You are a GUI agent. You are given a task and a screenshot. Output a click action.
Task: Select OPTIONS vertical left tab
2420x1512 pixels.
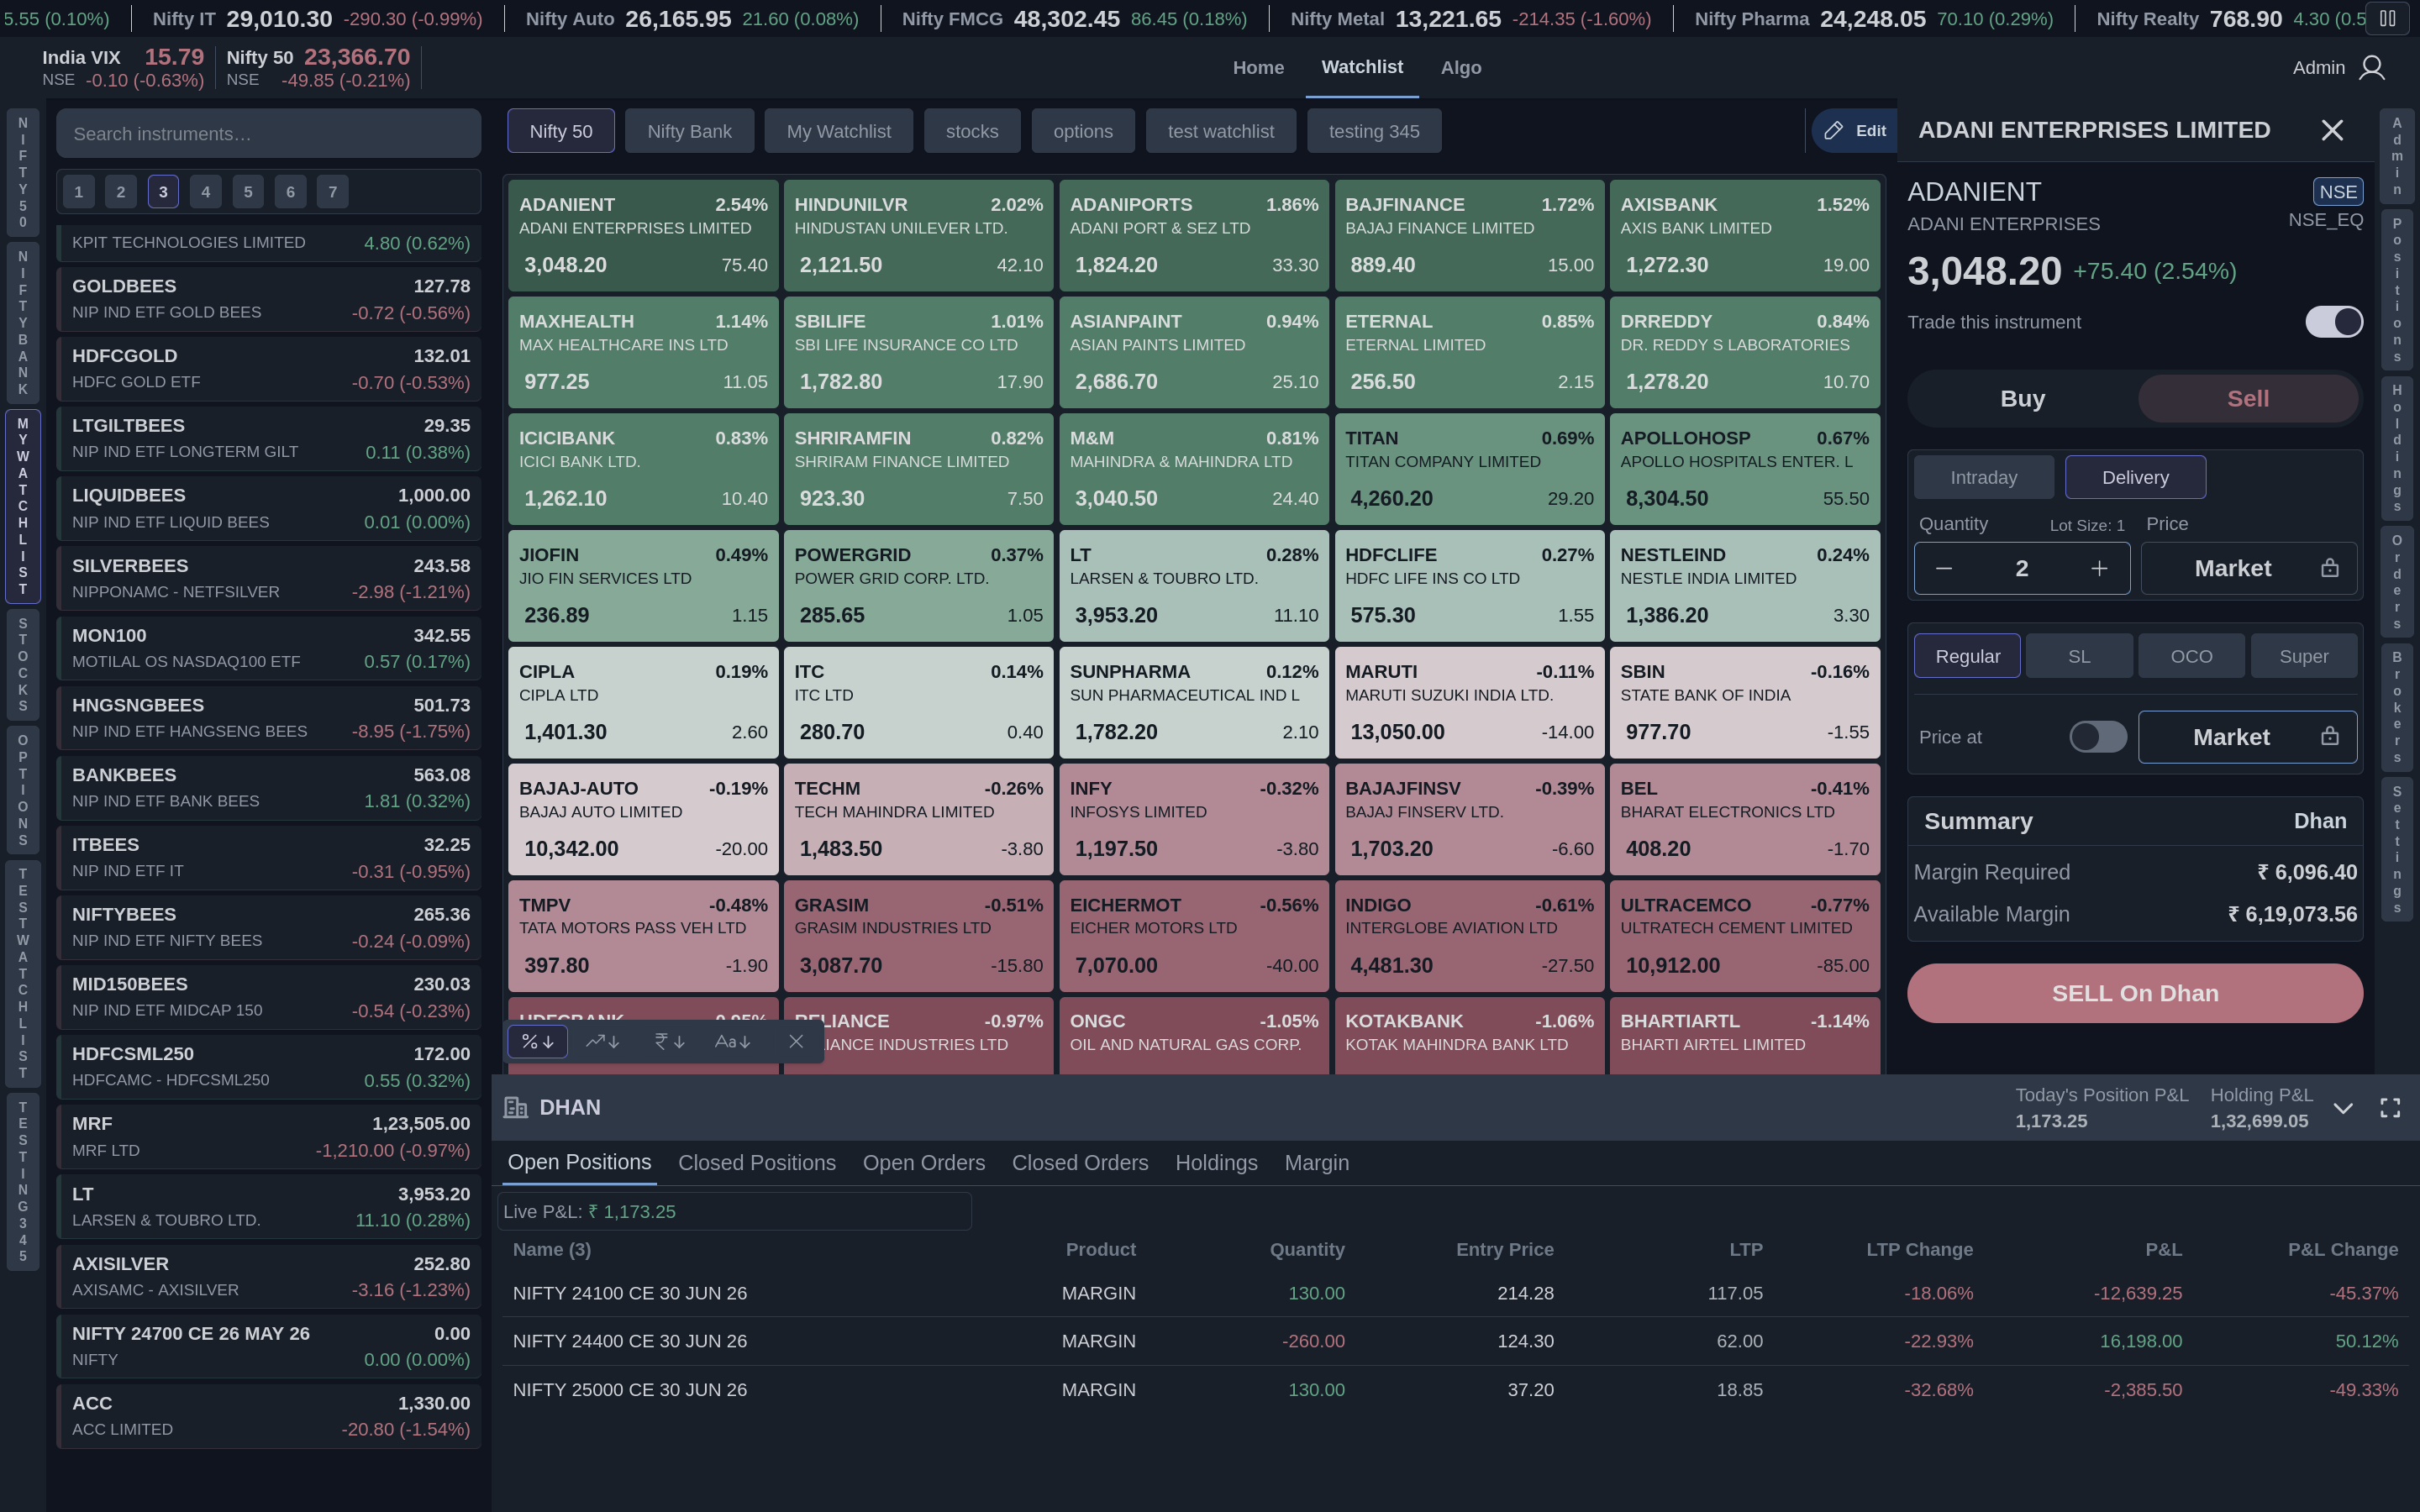pyautogui.click(x=23, y=789)
